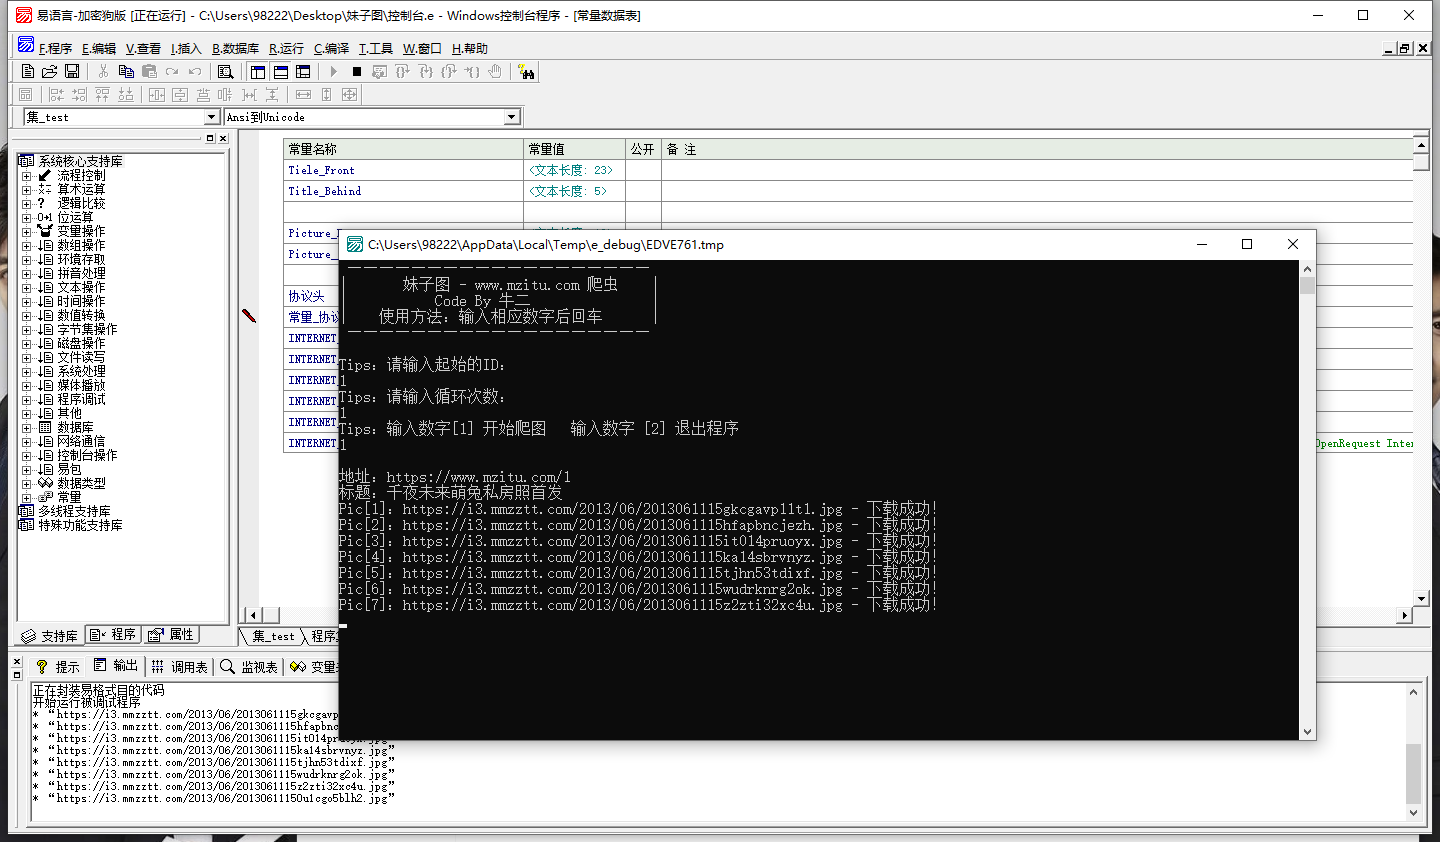The width and height of the screenshot is (1440, 842).
Task: Click the binoculars help search icon
Action: pos(526,72)
